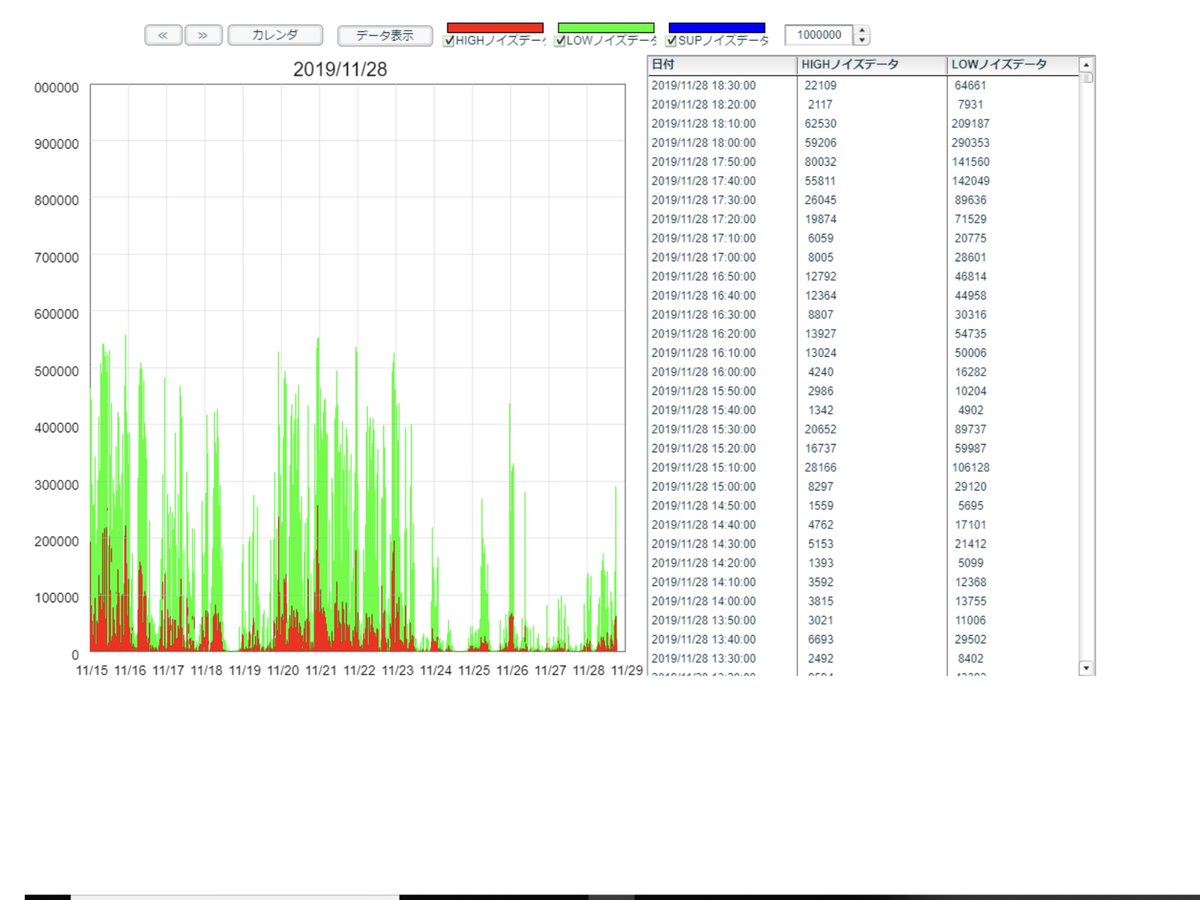Toggle the HIGHノイズデータ checkbox
Viewport: 1200px width, 900px height.
(x=449, y=41)
